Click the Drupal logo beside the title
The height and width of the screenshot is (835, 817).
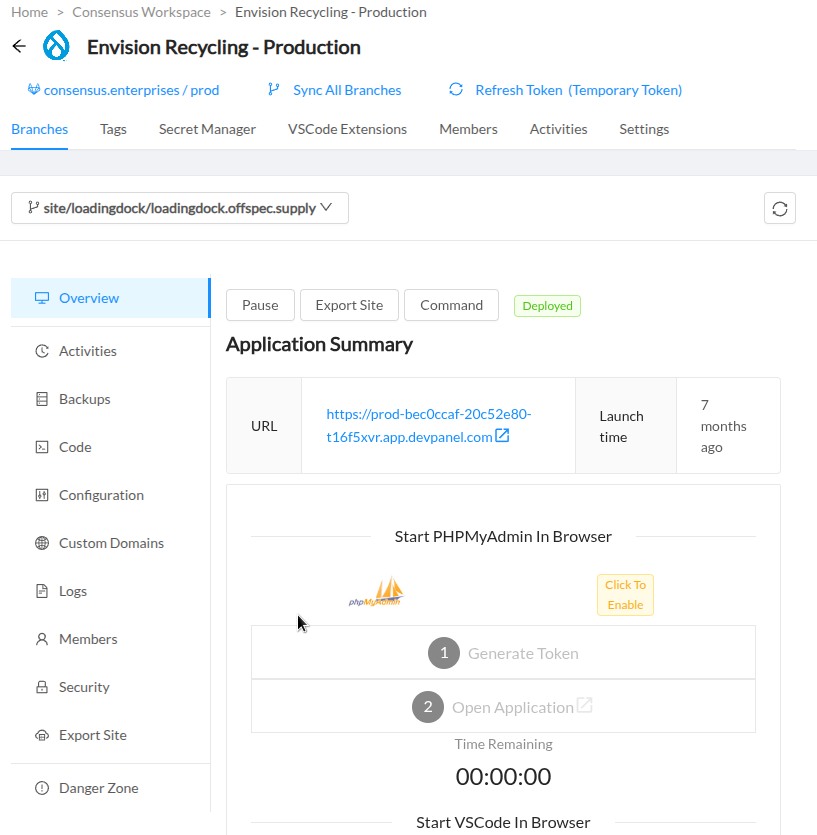(56, 46)
